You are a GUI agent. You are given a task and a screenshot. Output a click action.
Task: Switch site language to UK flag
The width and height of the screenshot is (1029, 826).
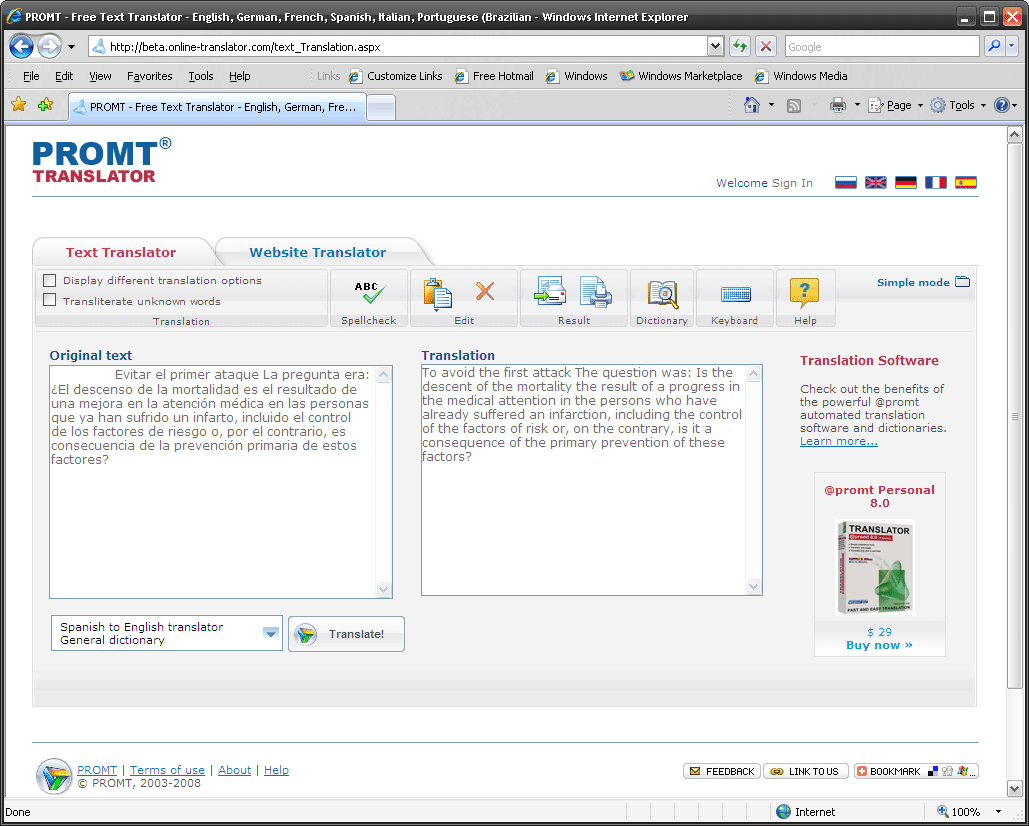point(875,182)
